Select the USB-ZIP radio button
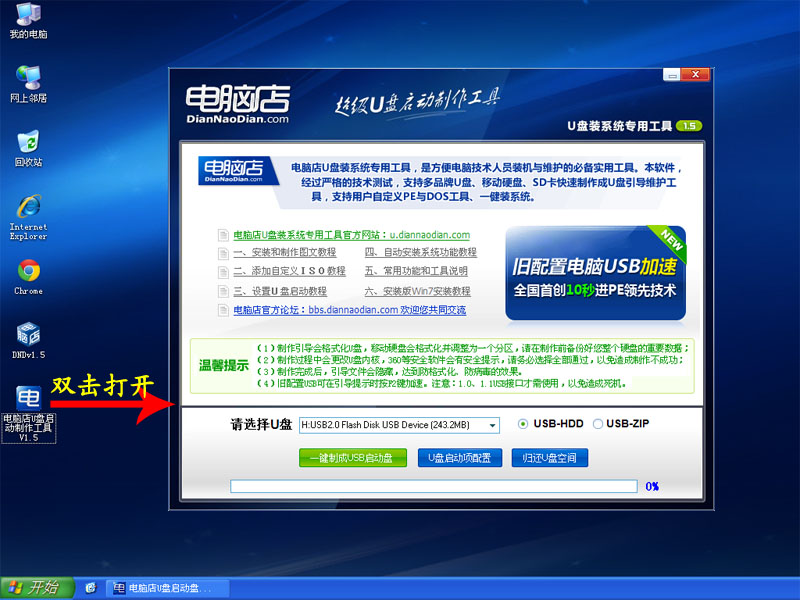The width and height of the screenshot is (800, 600). [x=599, y=424]
